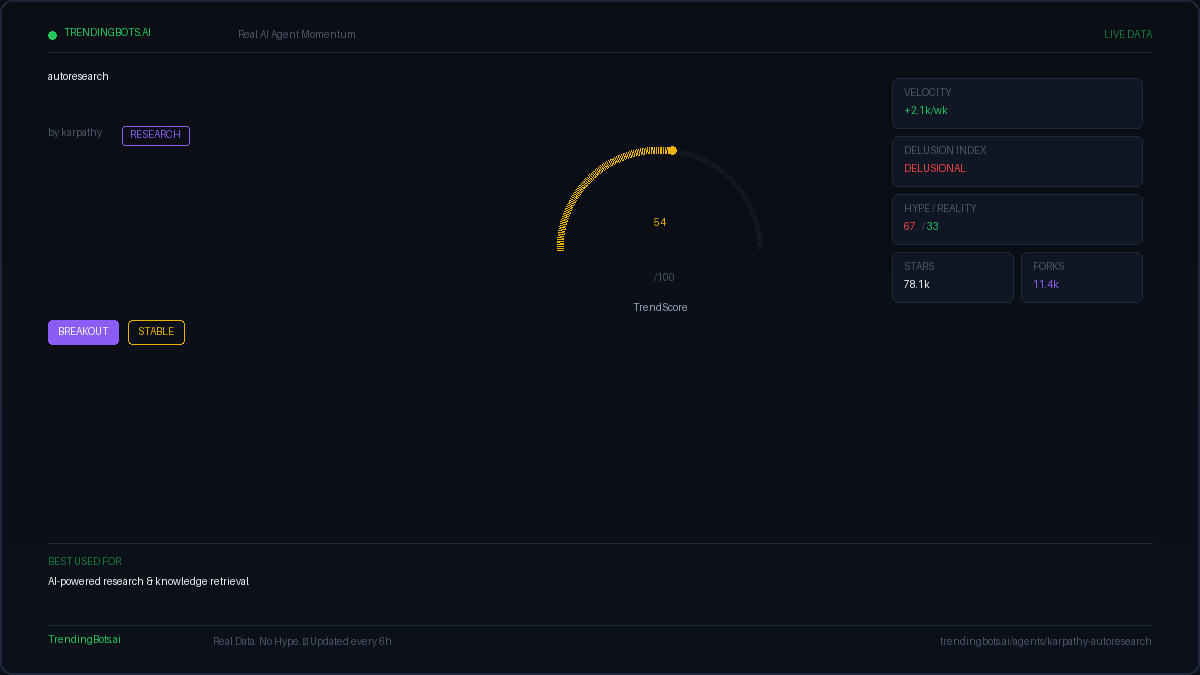Screen dimensions: 1200x675
Task: Click the 'by karpathy' author text
Action: [75, 133]
